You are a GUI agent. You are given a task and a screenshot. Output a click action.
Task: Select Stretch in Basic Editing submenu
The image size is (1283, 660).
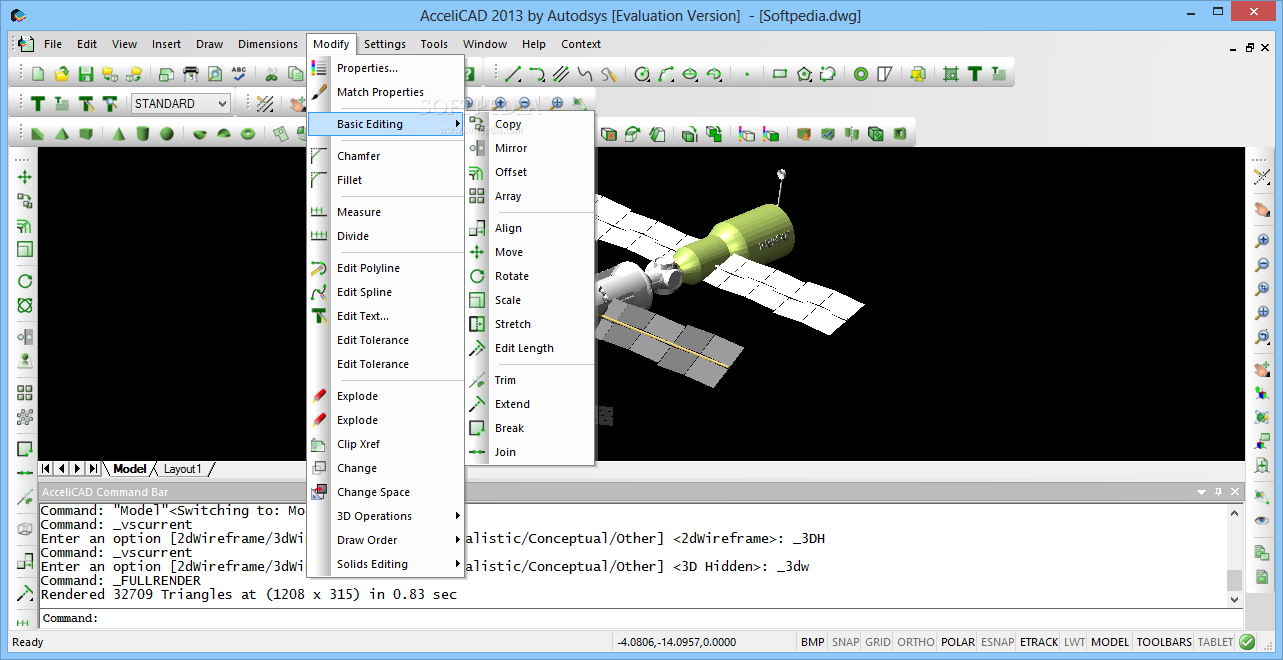point(531,324)
